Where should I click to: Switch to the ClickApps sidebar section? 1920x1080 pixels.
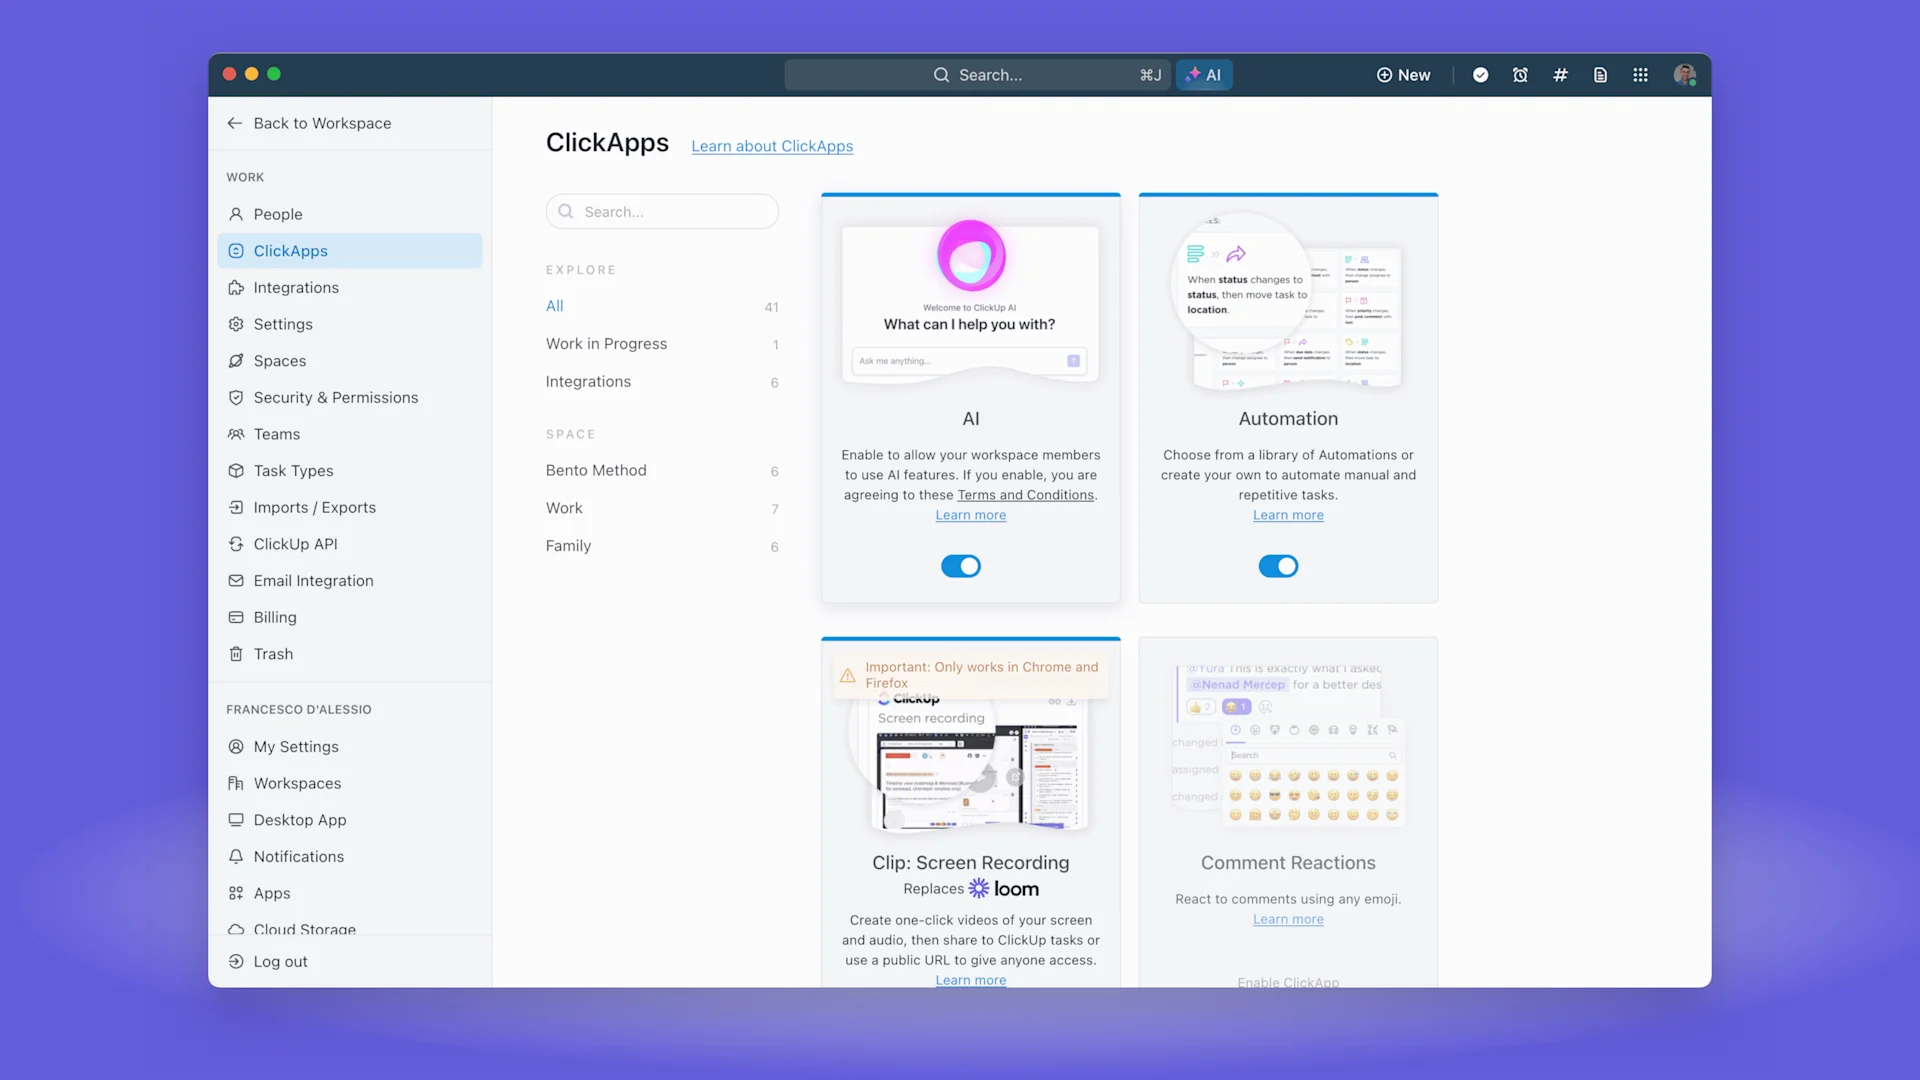click(290, 250)
